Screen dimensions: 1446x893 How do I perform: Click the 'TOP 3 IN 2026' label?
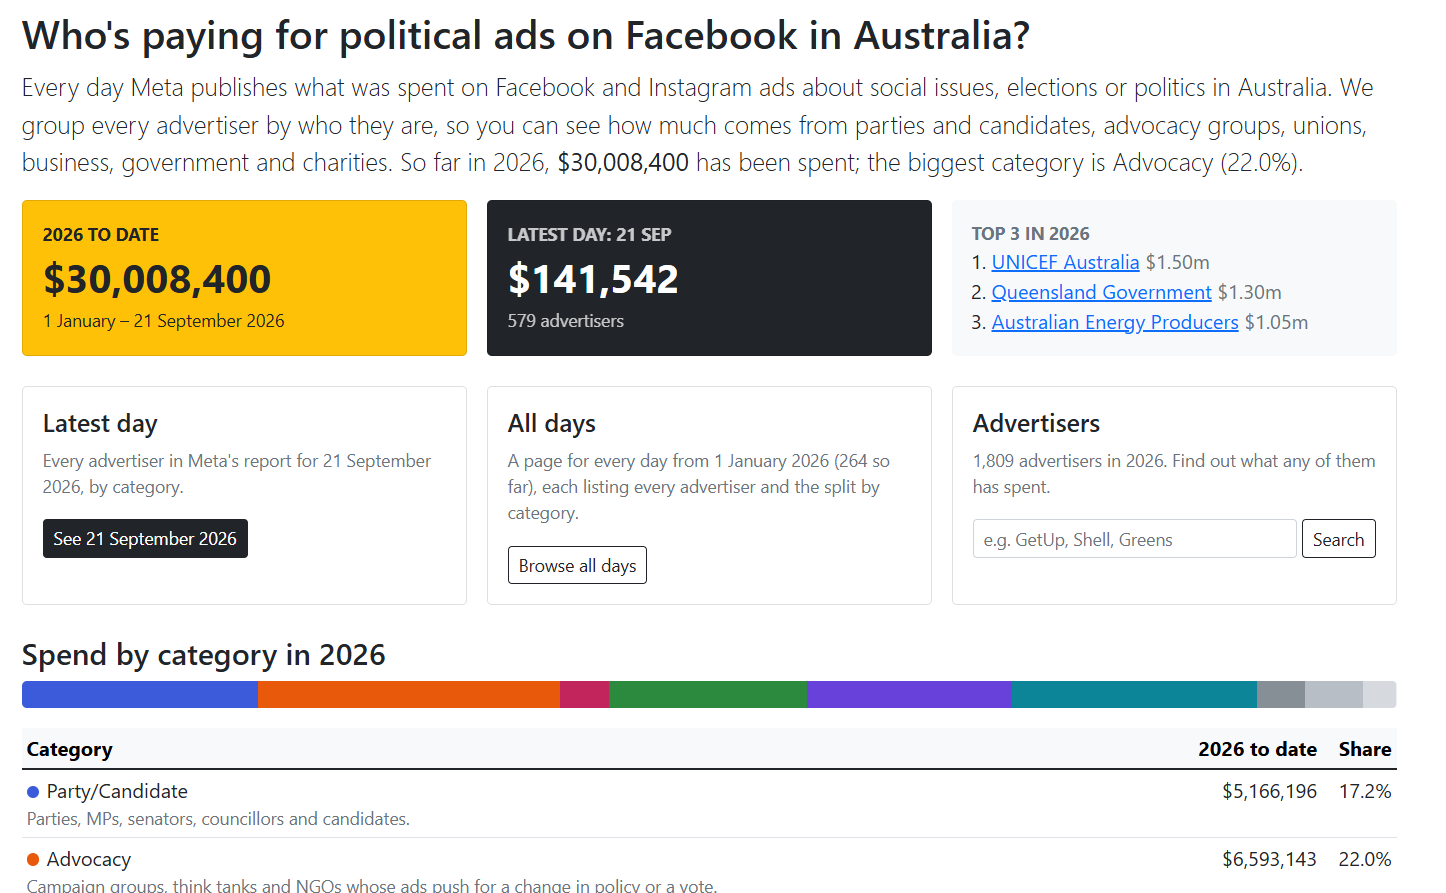click(x=1031, y=234)
